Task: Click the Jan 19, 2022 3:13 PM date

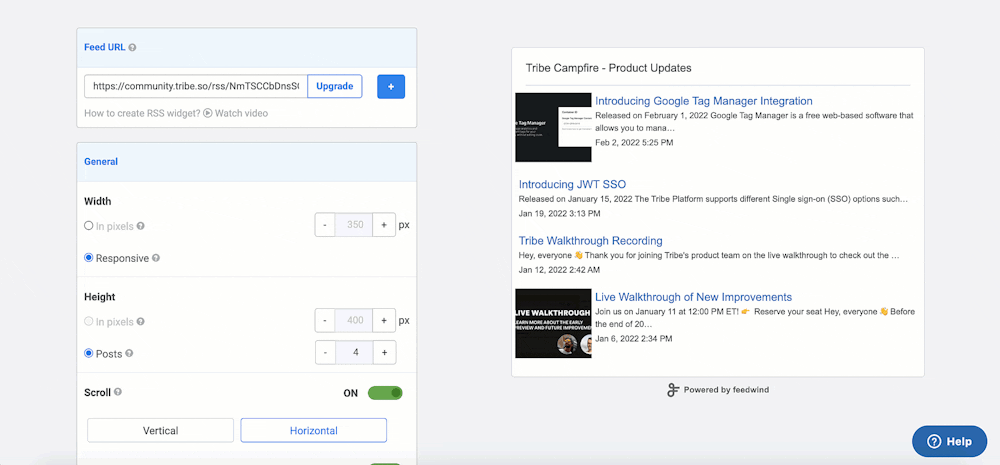Action: 559,214
